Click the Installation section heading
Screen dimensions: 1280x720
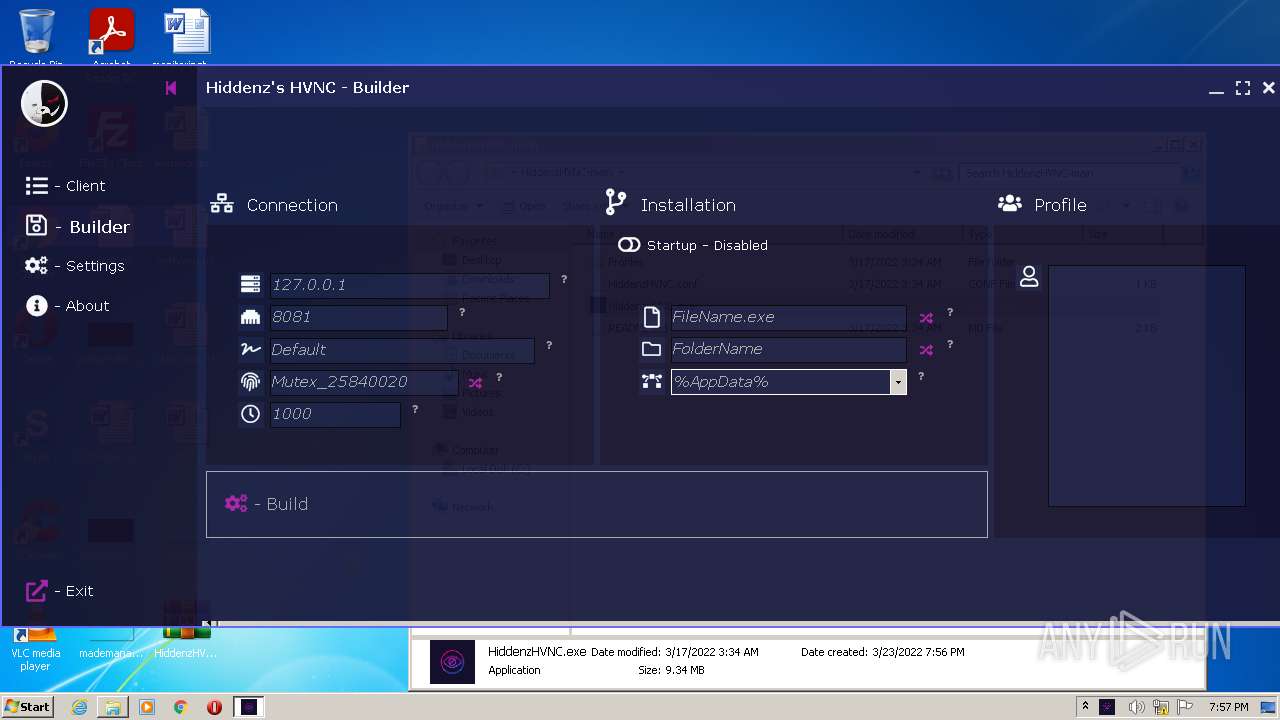pos(688,205)
